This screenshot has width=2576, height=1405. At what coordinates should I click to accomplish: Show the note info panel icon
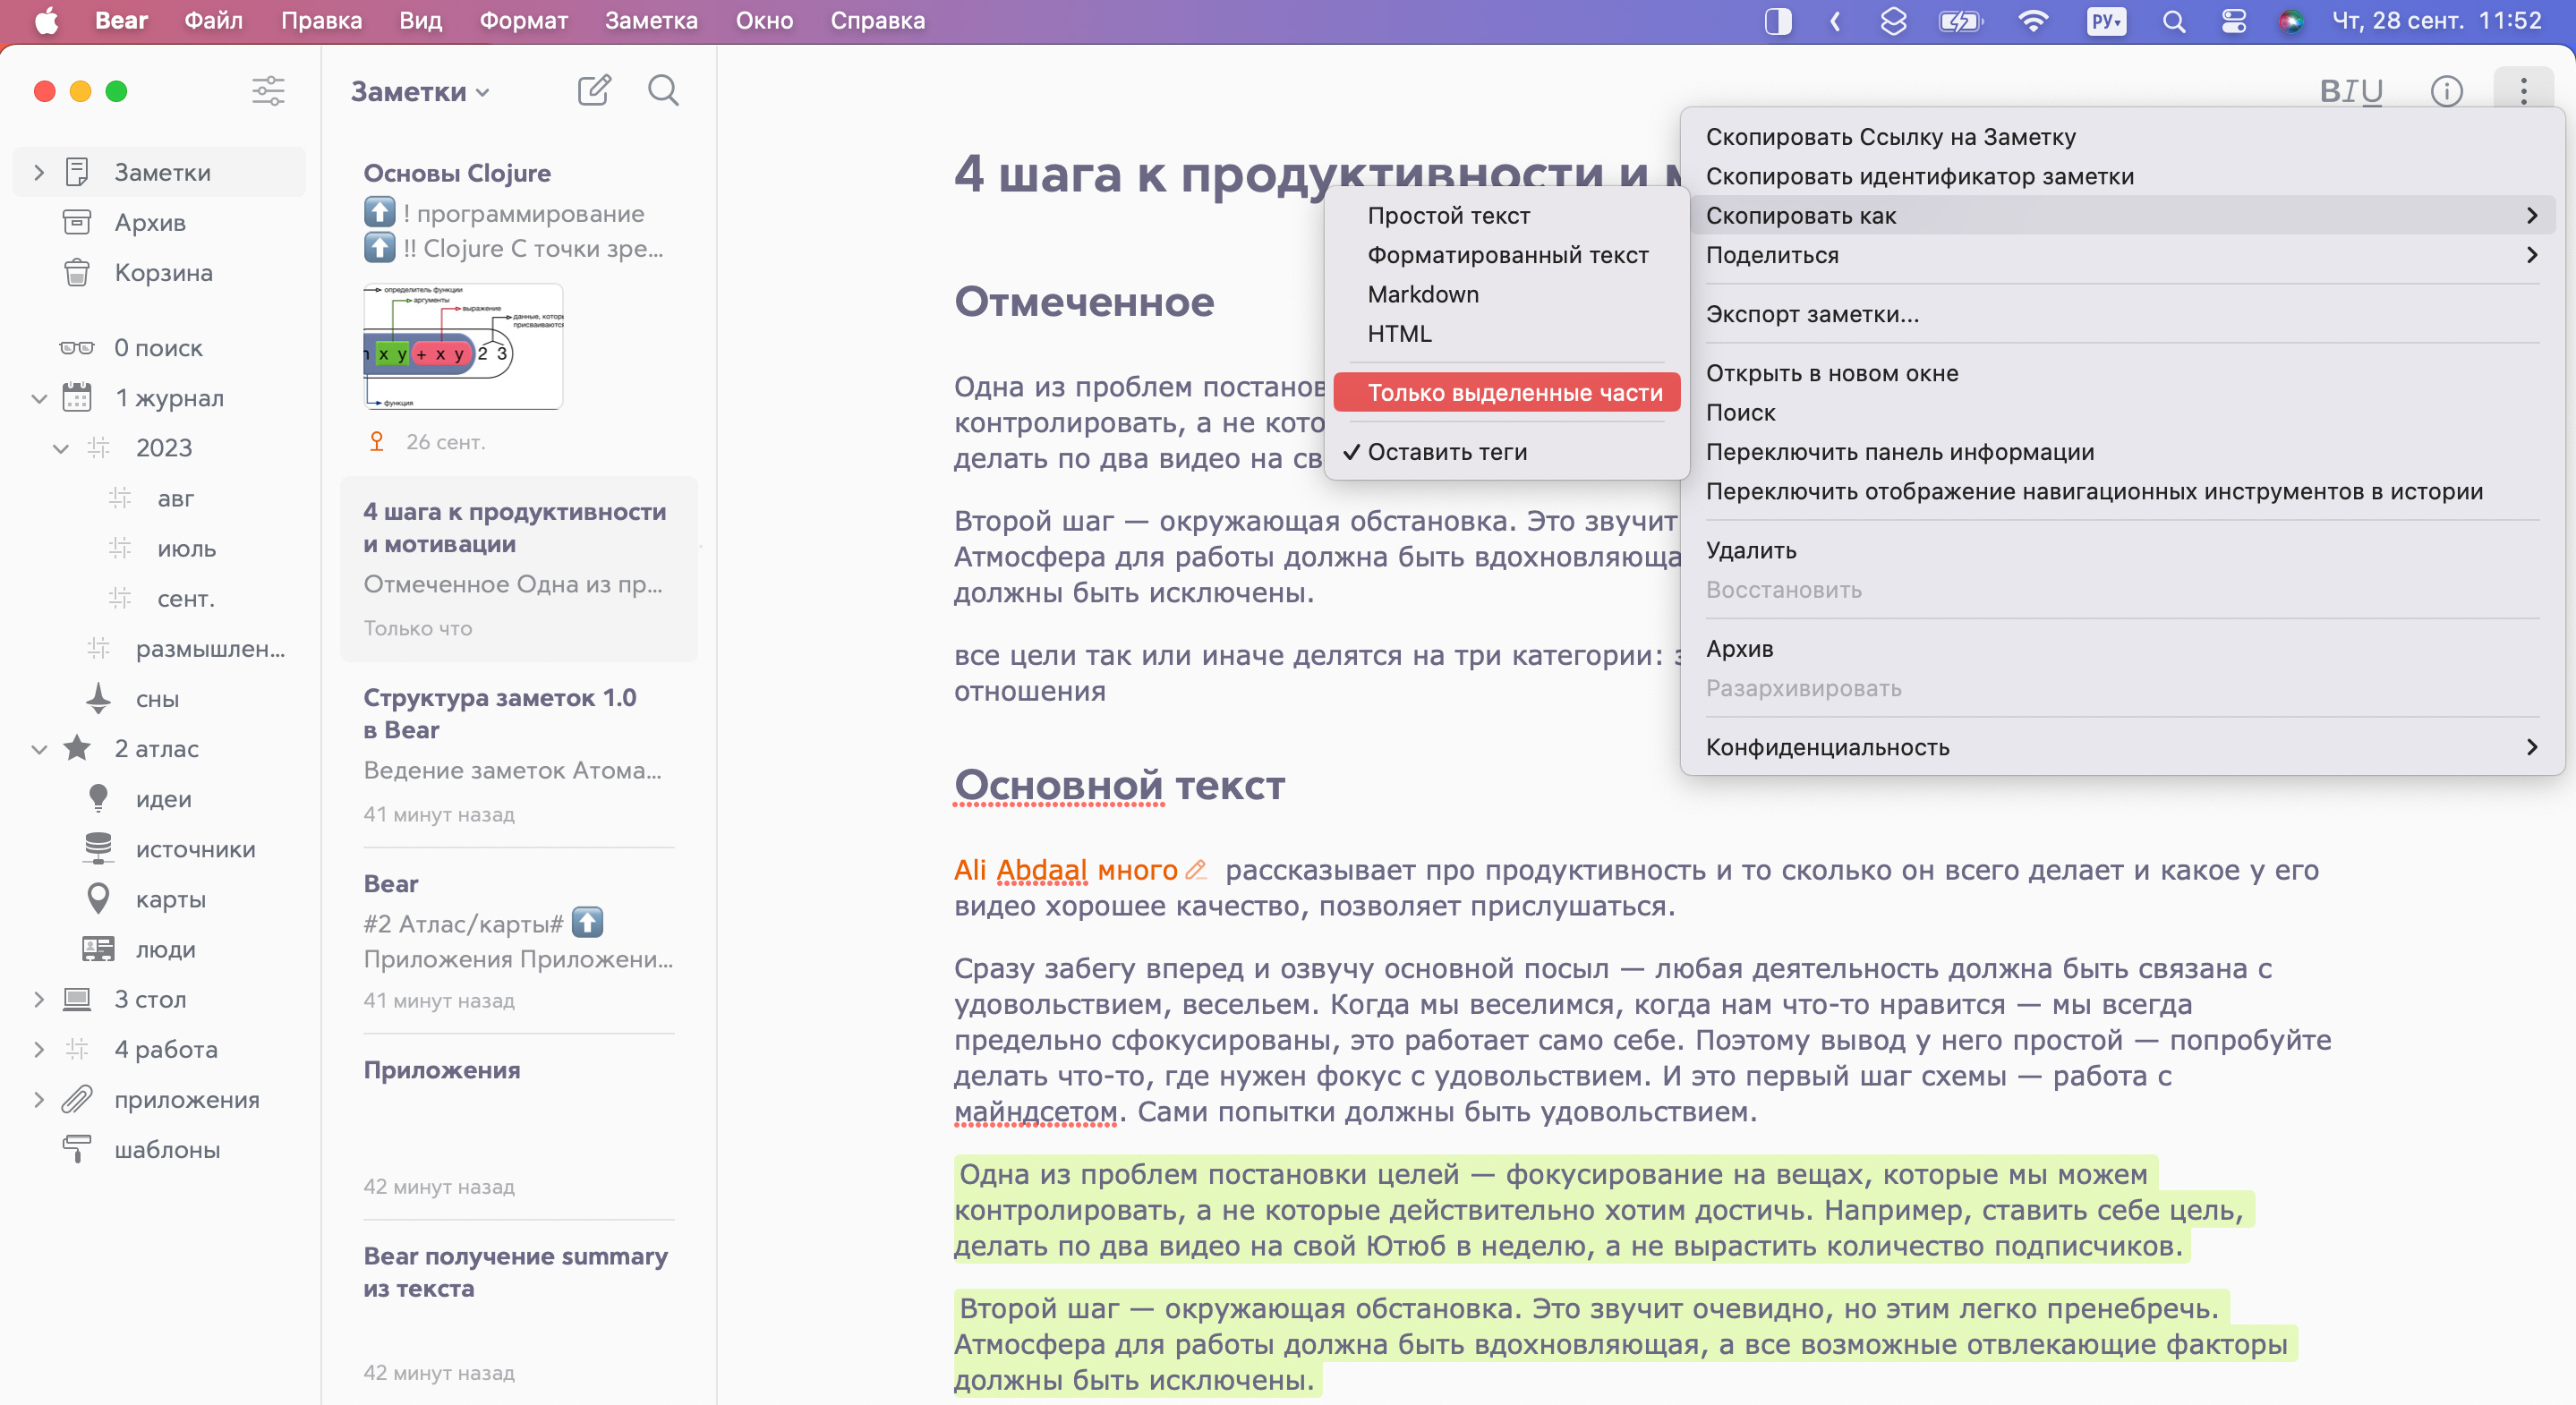click(2446, 91)
